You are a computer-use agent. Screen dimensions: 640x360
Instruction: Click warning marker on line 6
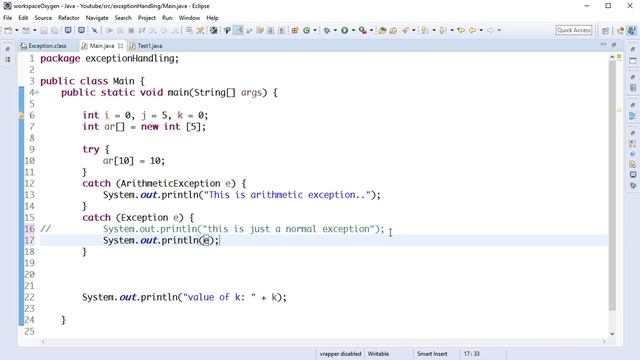(21, 116)
